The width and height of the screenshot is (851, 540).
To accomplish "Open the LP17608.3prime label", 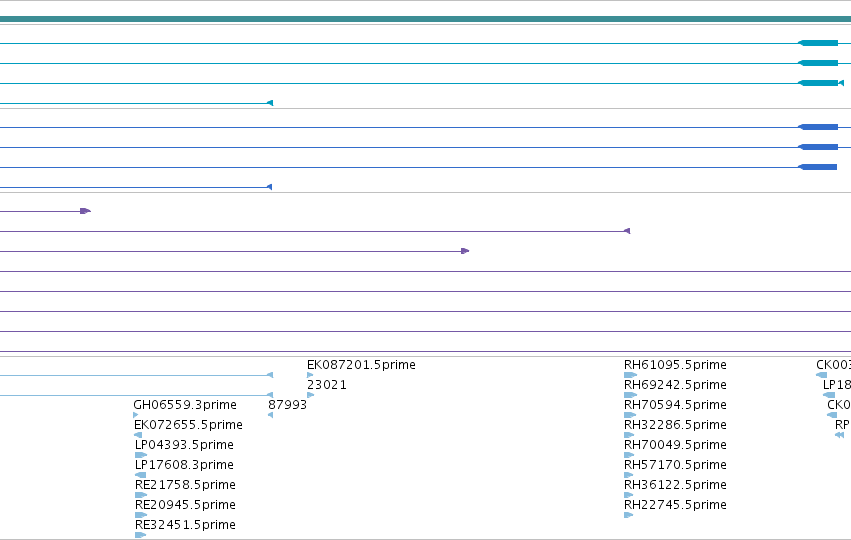I will (185, 465).
